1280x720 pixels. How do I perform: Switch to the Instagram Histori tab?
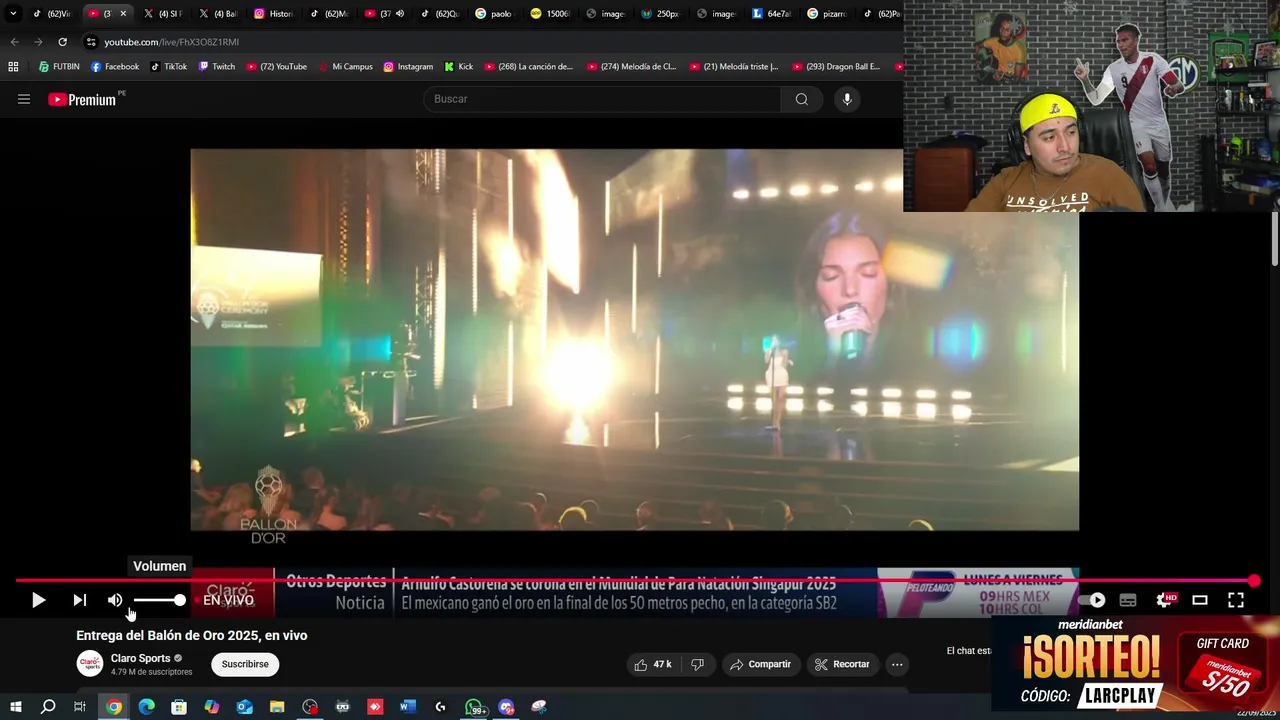[x=273, y=14]
